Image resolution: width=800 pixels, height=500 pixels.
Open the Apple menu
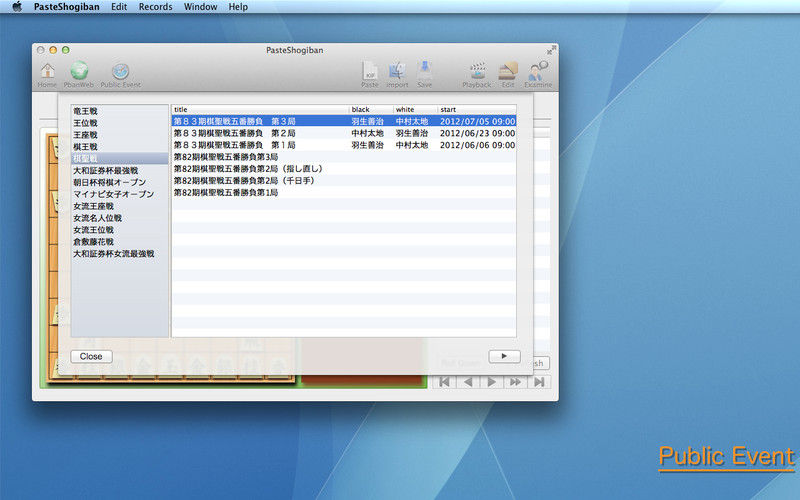point(17,7)
